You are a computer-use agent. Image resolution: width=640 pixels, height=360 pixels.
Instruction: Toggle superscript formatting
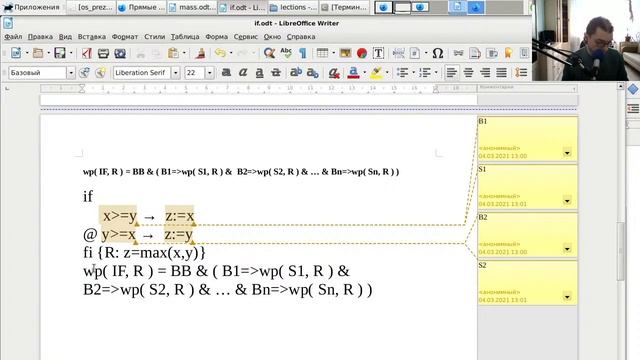(296, 73)
